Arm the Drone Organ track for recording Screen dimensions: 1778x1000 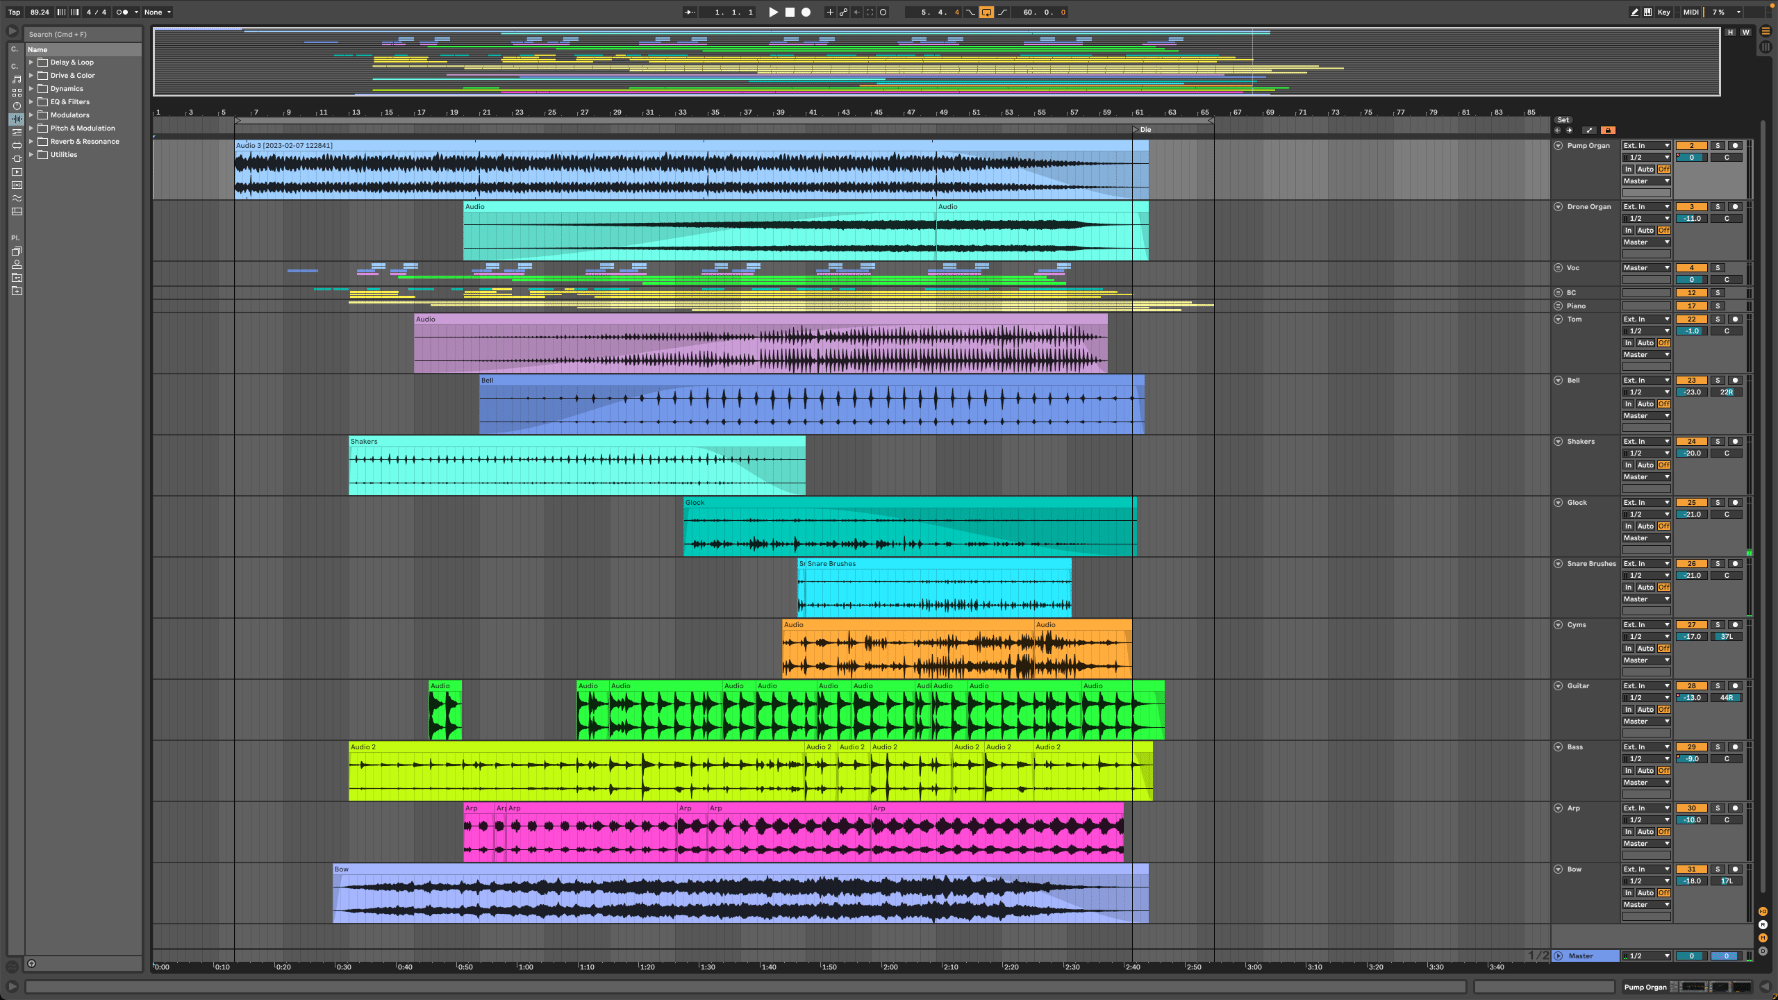[x=1735, y=207]
